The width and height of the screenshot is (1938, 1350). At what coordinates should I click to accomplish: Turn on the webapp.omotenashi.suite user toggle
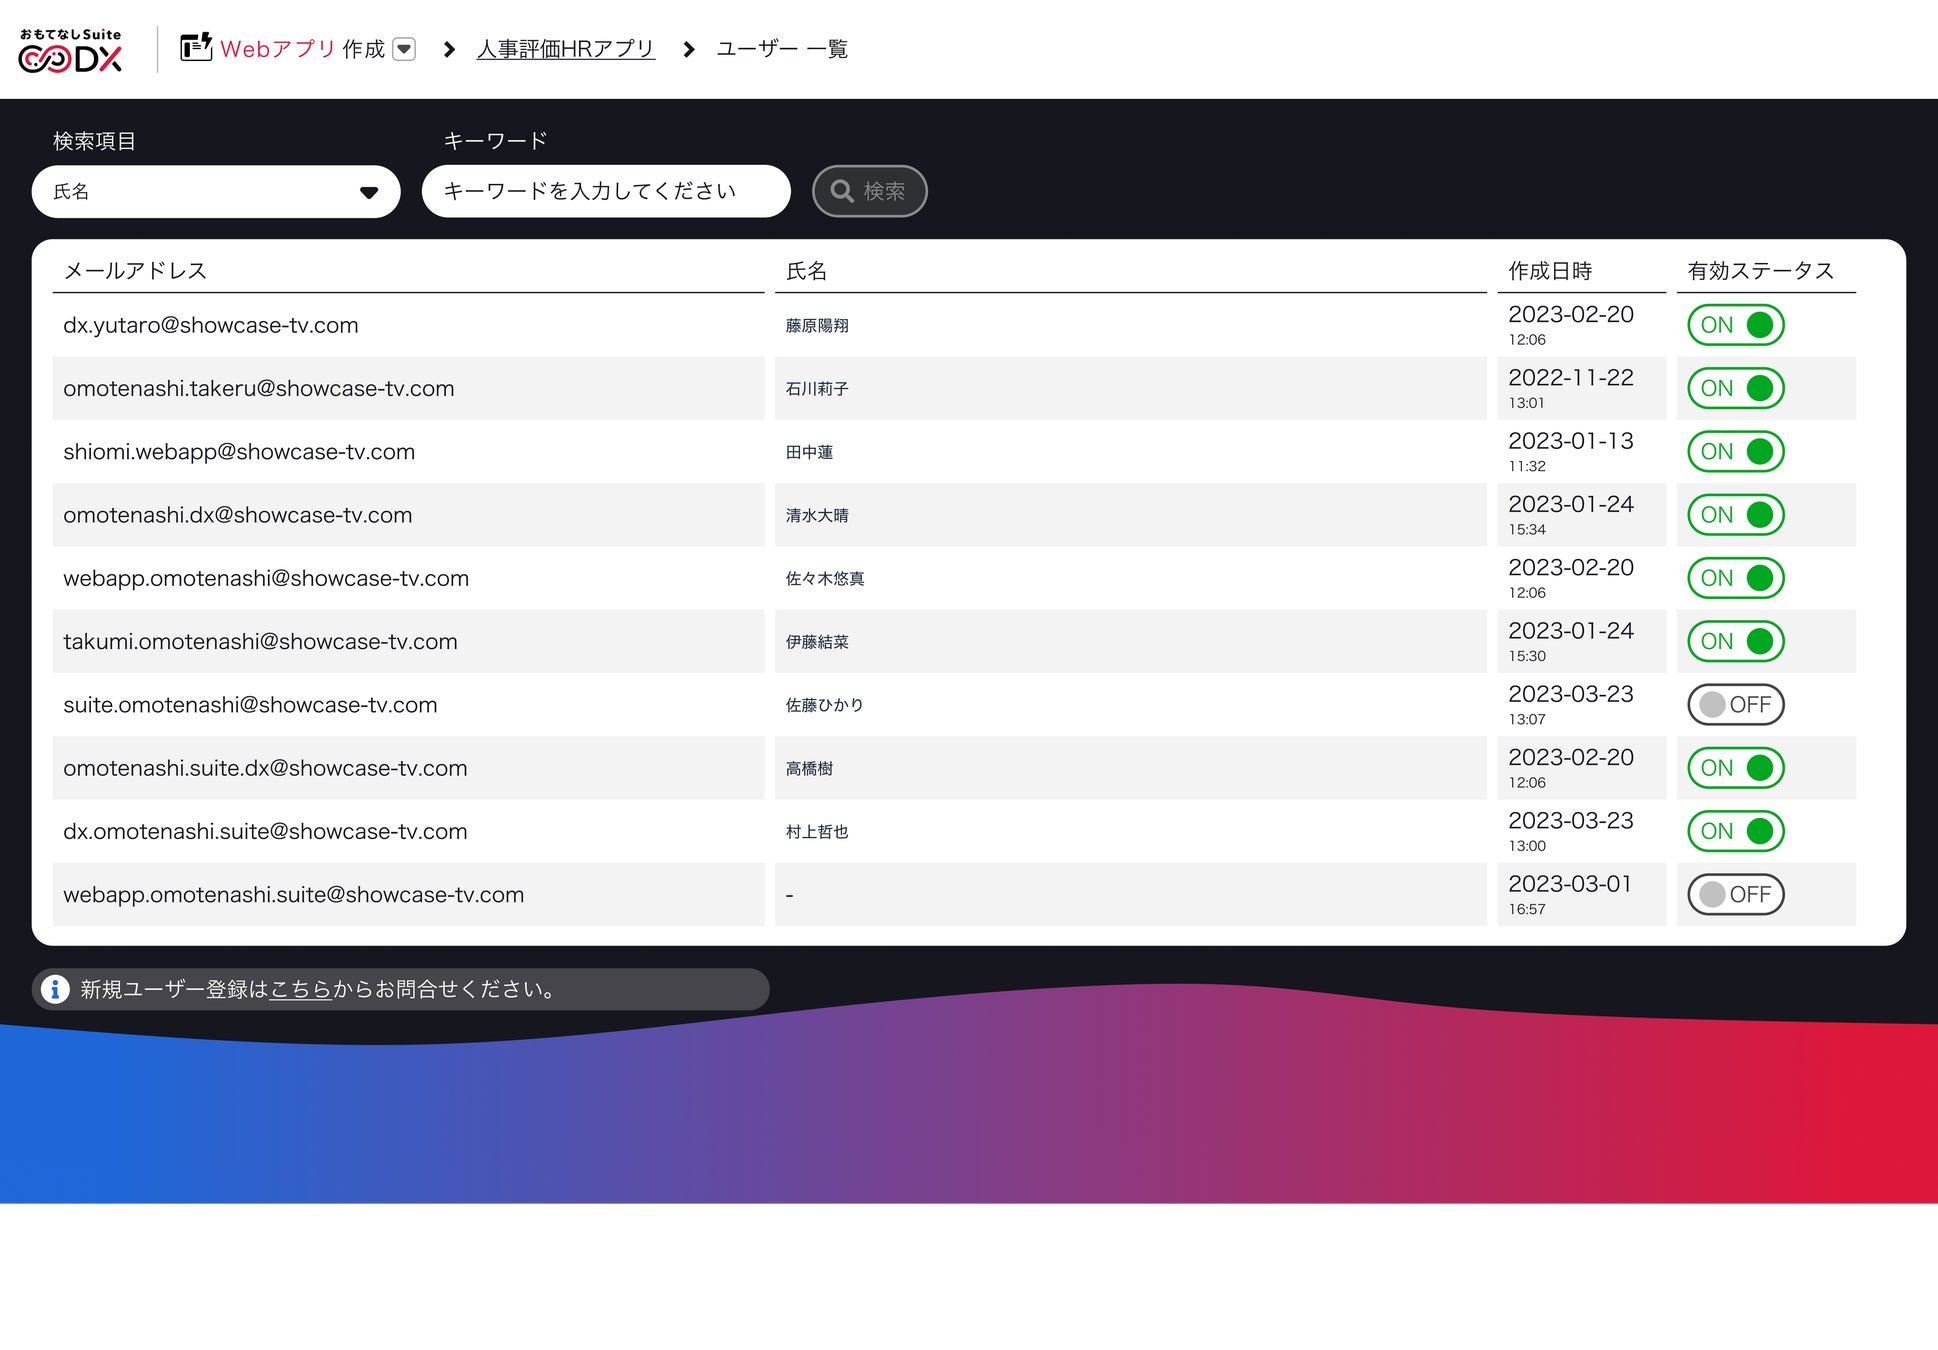(1735, 894)
